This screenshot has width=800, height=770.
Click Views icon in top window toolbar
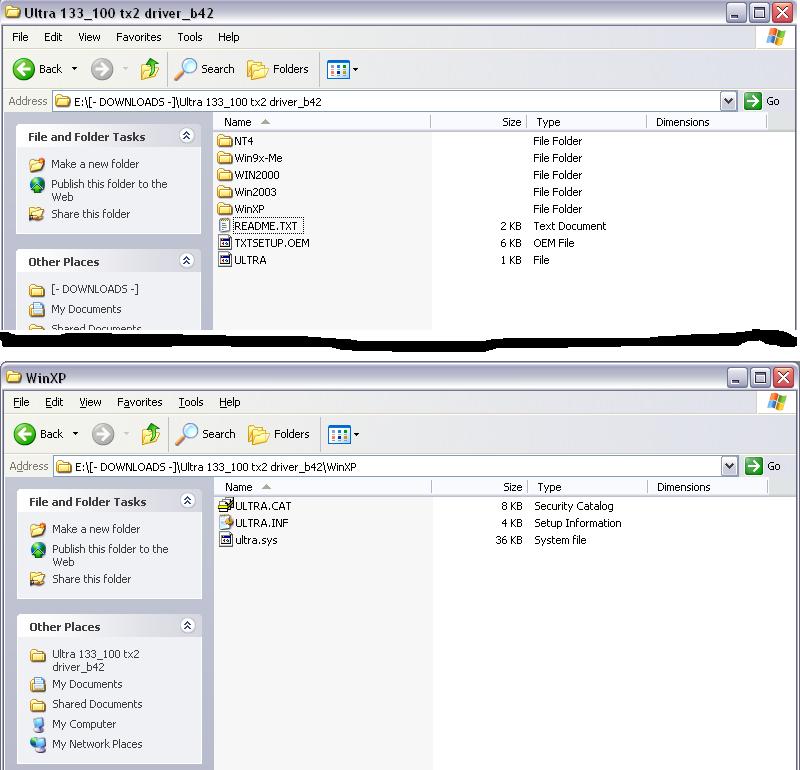click(338, 69)
